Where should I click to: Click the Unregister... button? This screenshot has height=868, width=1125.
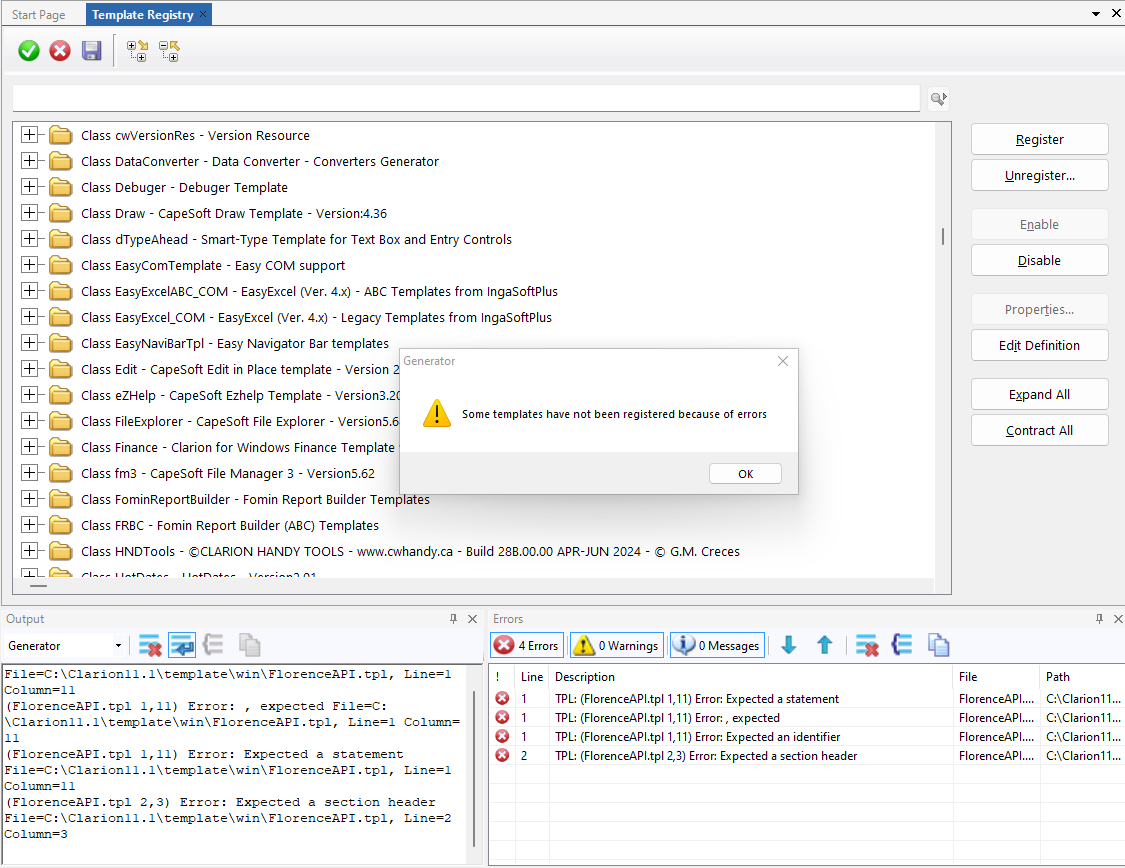click(1039, 175)
